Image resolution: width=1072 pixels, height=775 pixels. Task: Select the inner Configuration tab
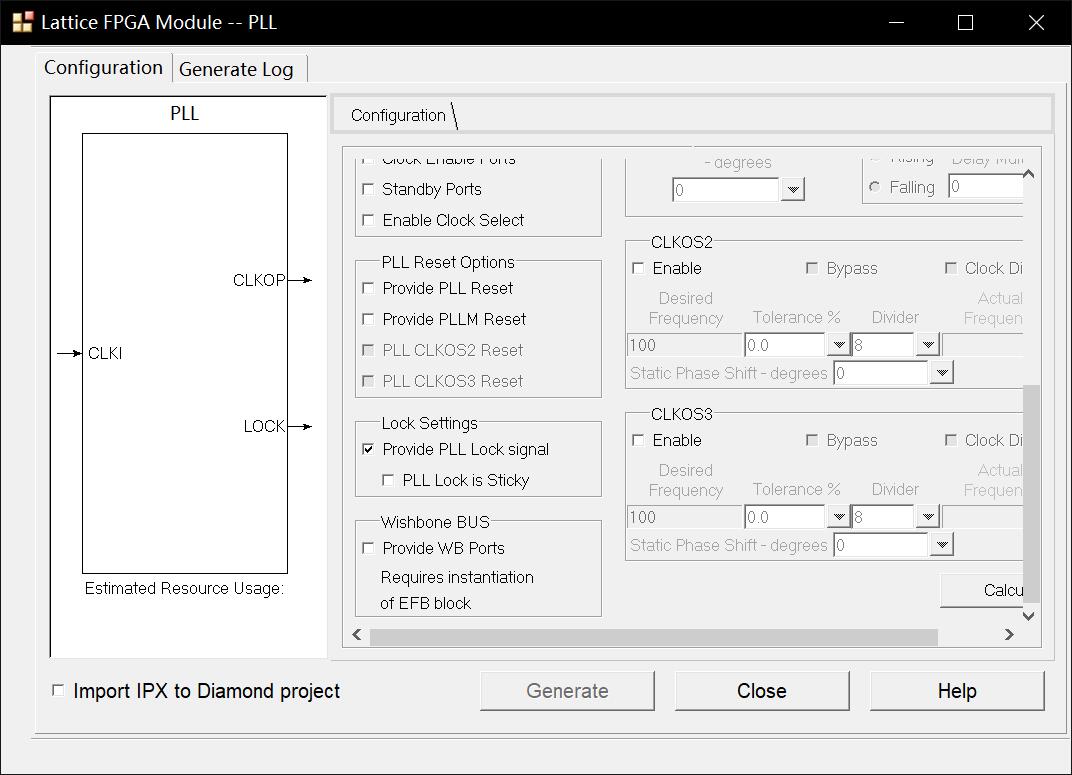(x=398, y=115)
